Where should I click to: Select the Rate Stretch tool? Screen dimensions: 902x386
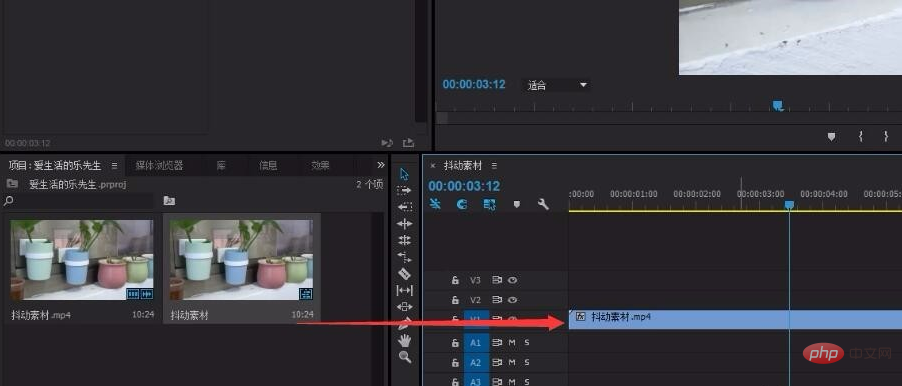pyautogui.click(x=404, y=257)
